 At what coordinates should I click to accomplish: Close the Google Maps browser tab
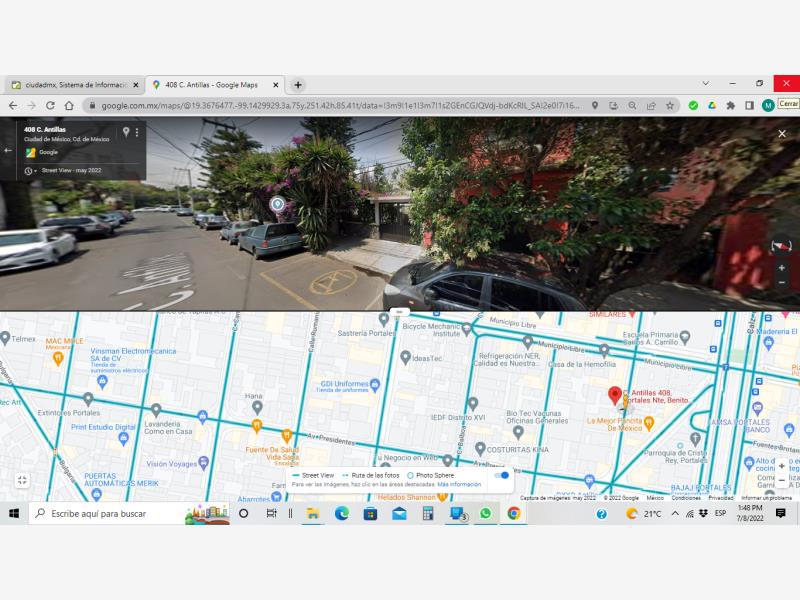pyautogui.click(x=276, y=85)
